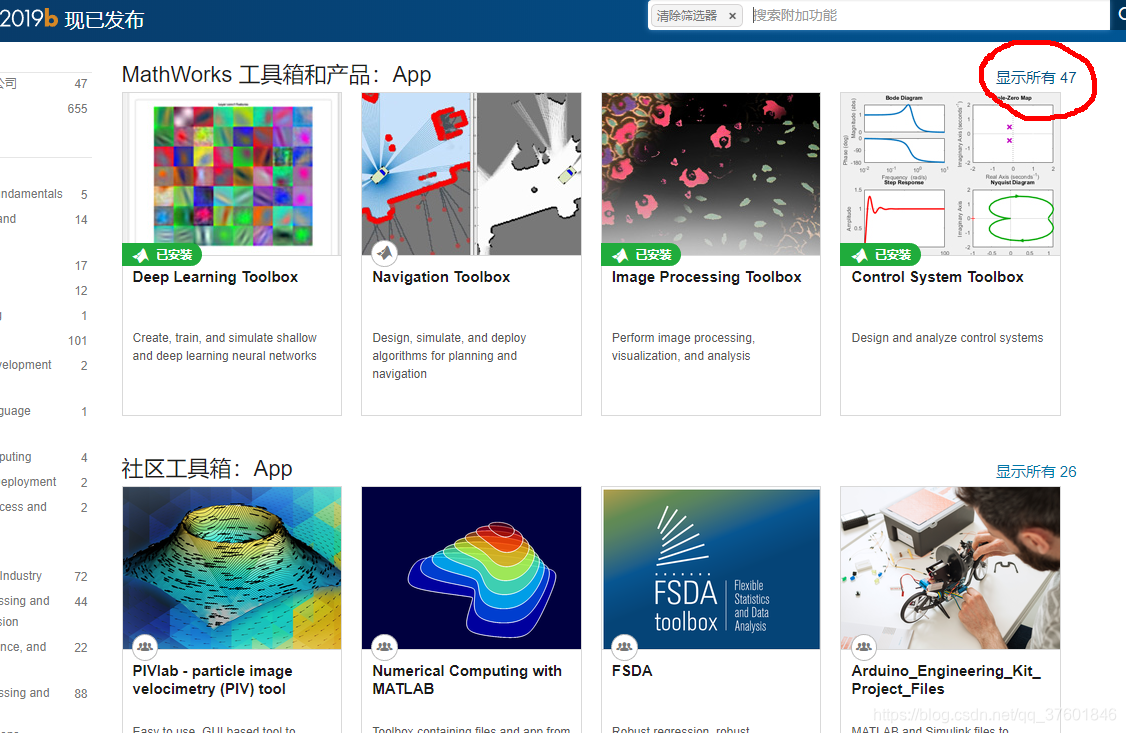Select sidebar filter ending 'ndamentals' 5
Image resolution: width=1126 pixels, height=733 pixels.
[x=45, y=194]
